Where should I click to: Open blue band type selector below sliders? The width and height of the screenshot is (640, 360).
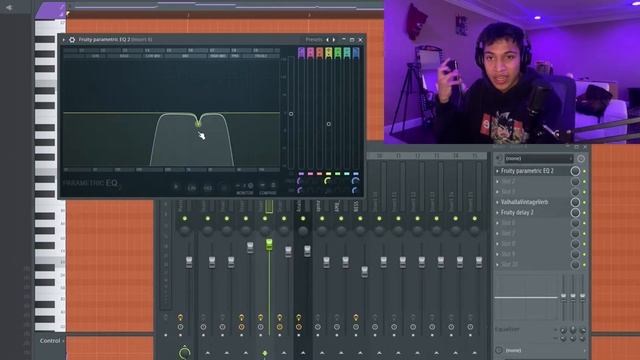coord(356,174)
